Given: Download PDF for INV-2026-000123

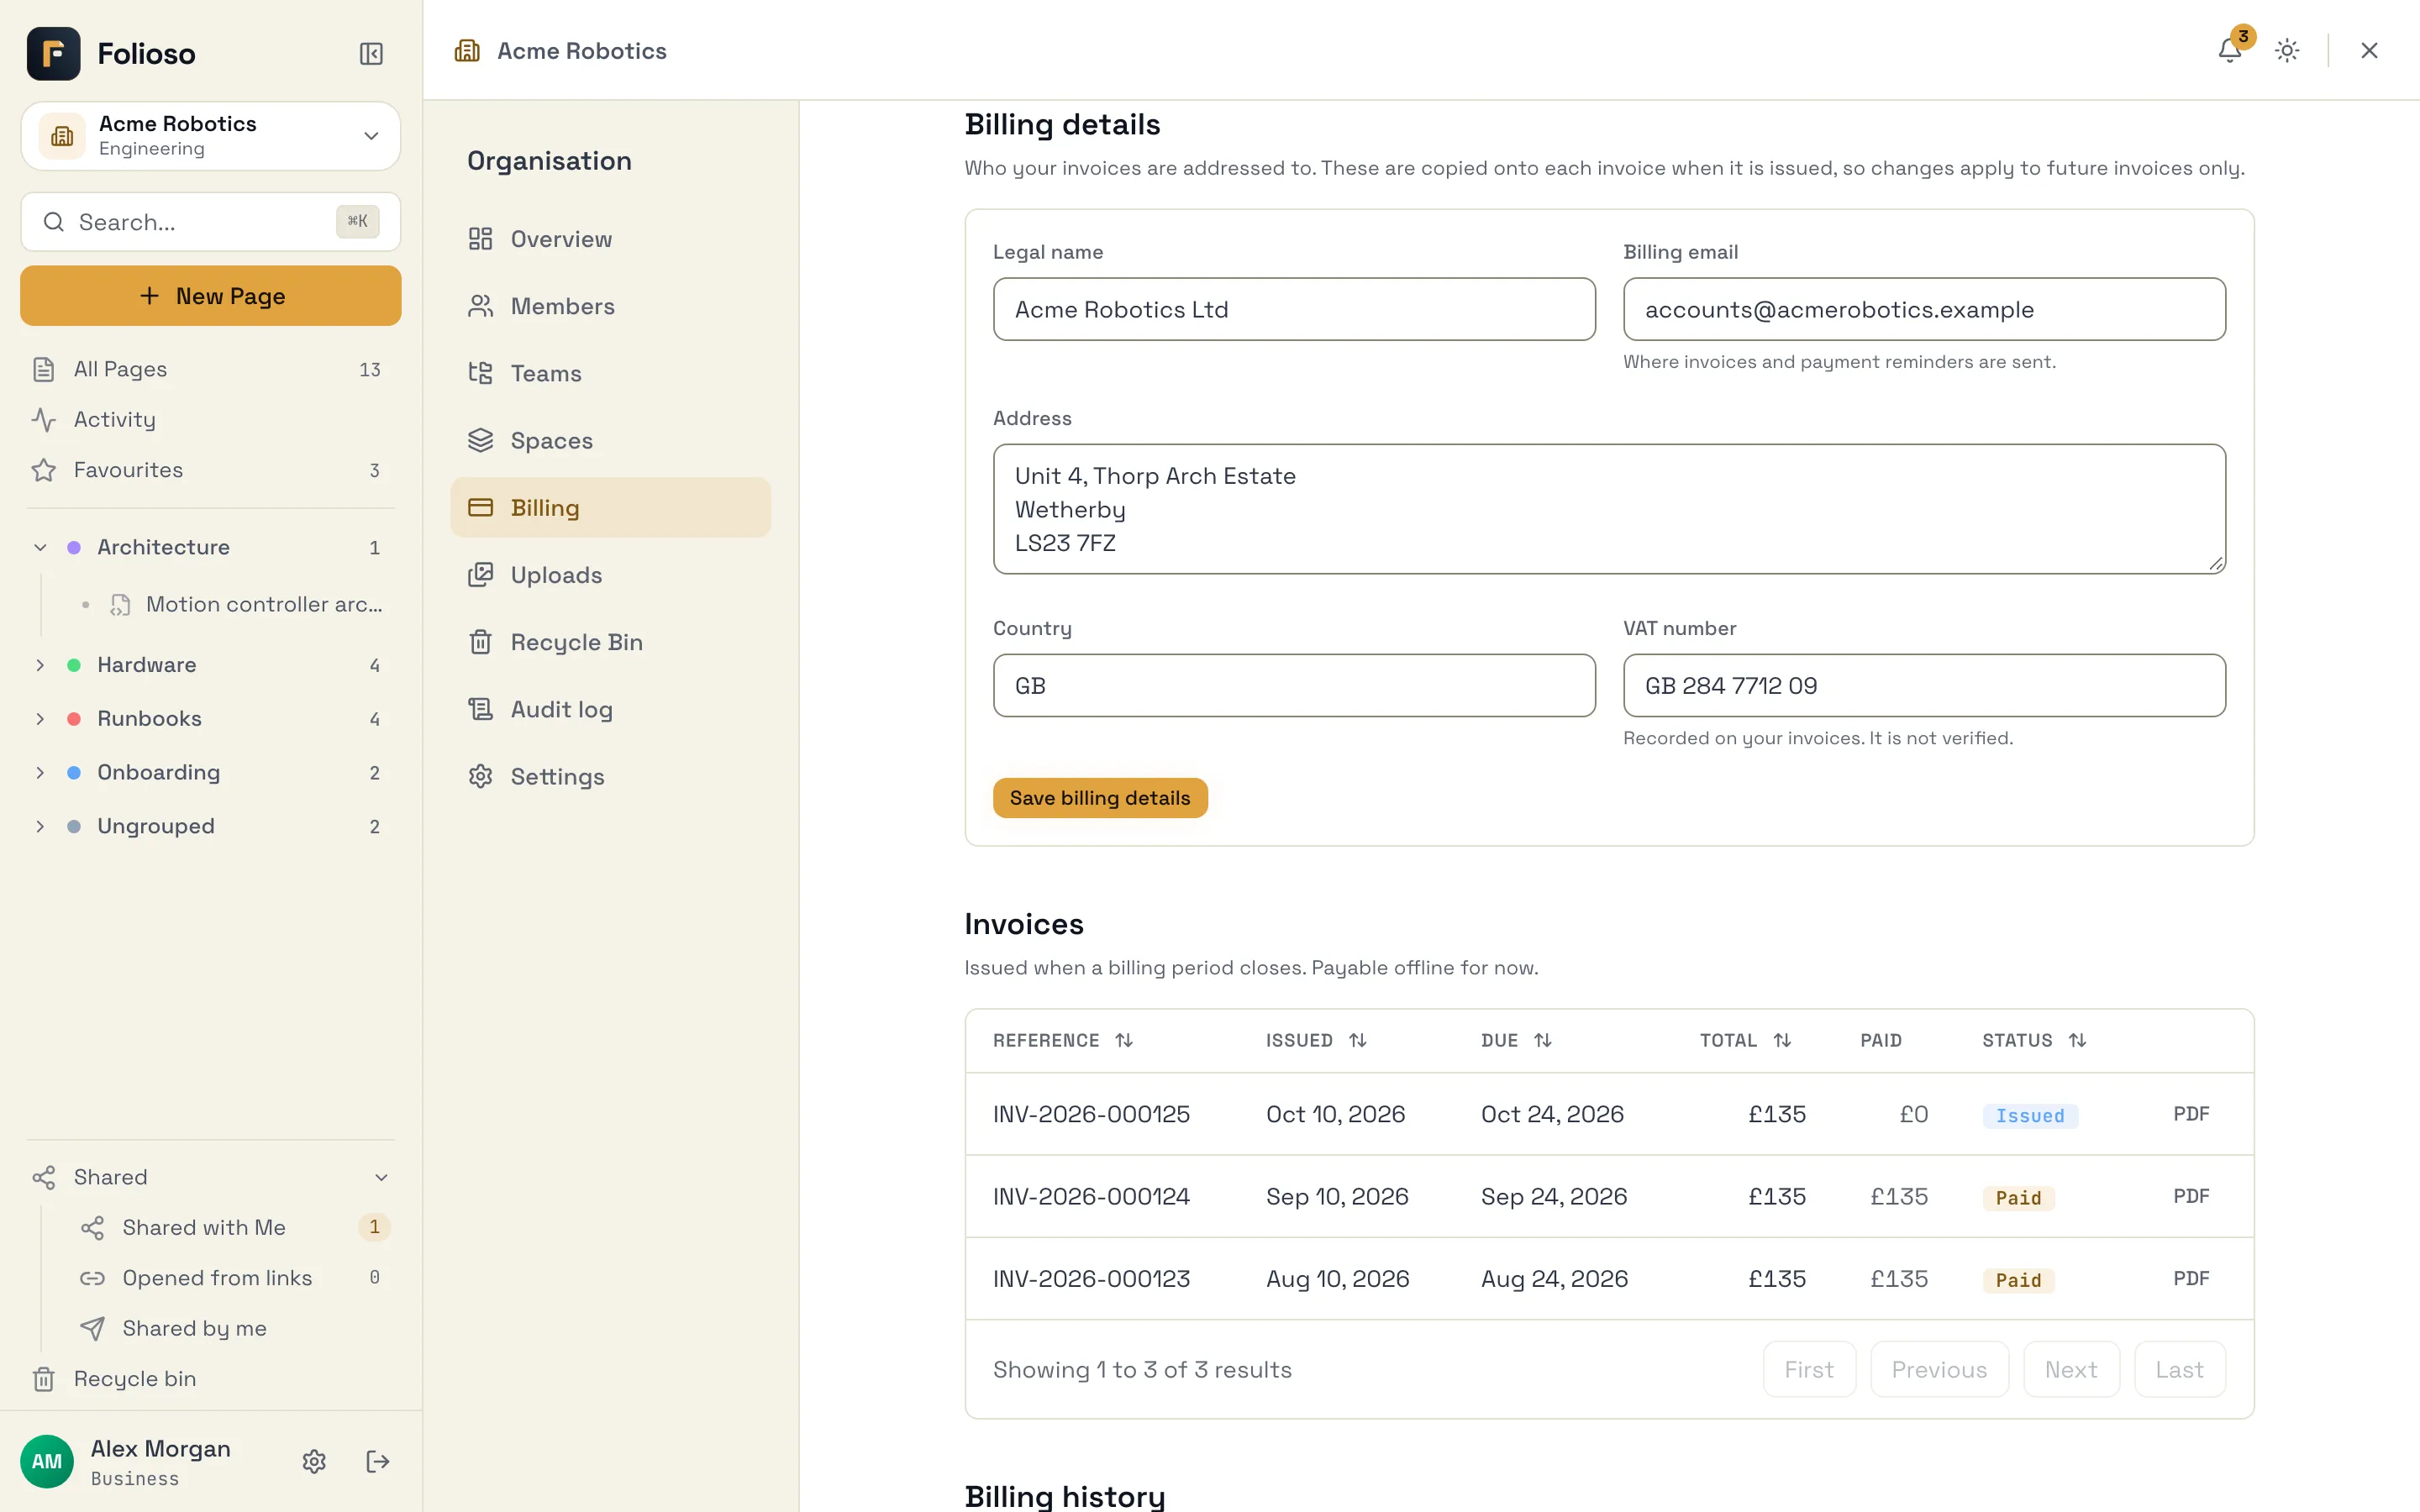Looking at the screenshot, I should pyautogui.click(x=2190, y=1279).
